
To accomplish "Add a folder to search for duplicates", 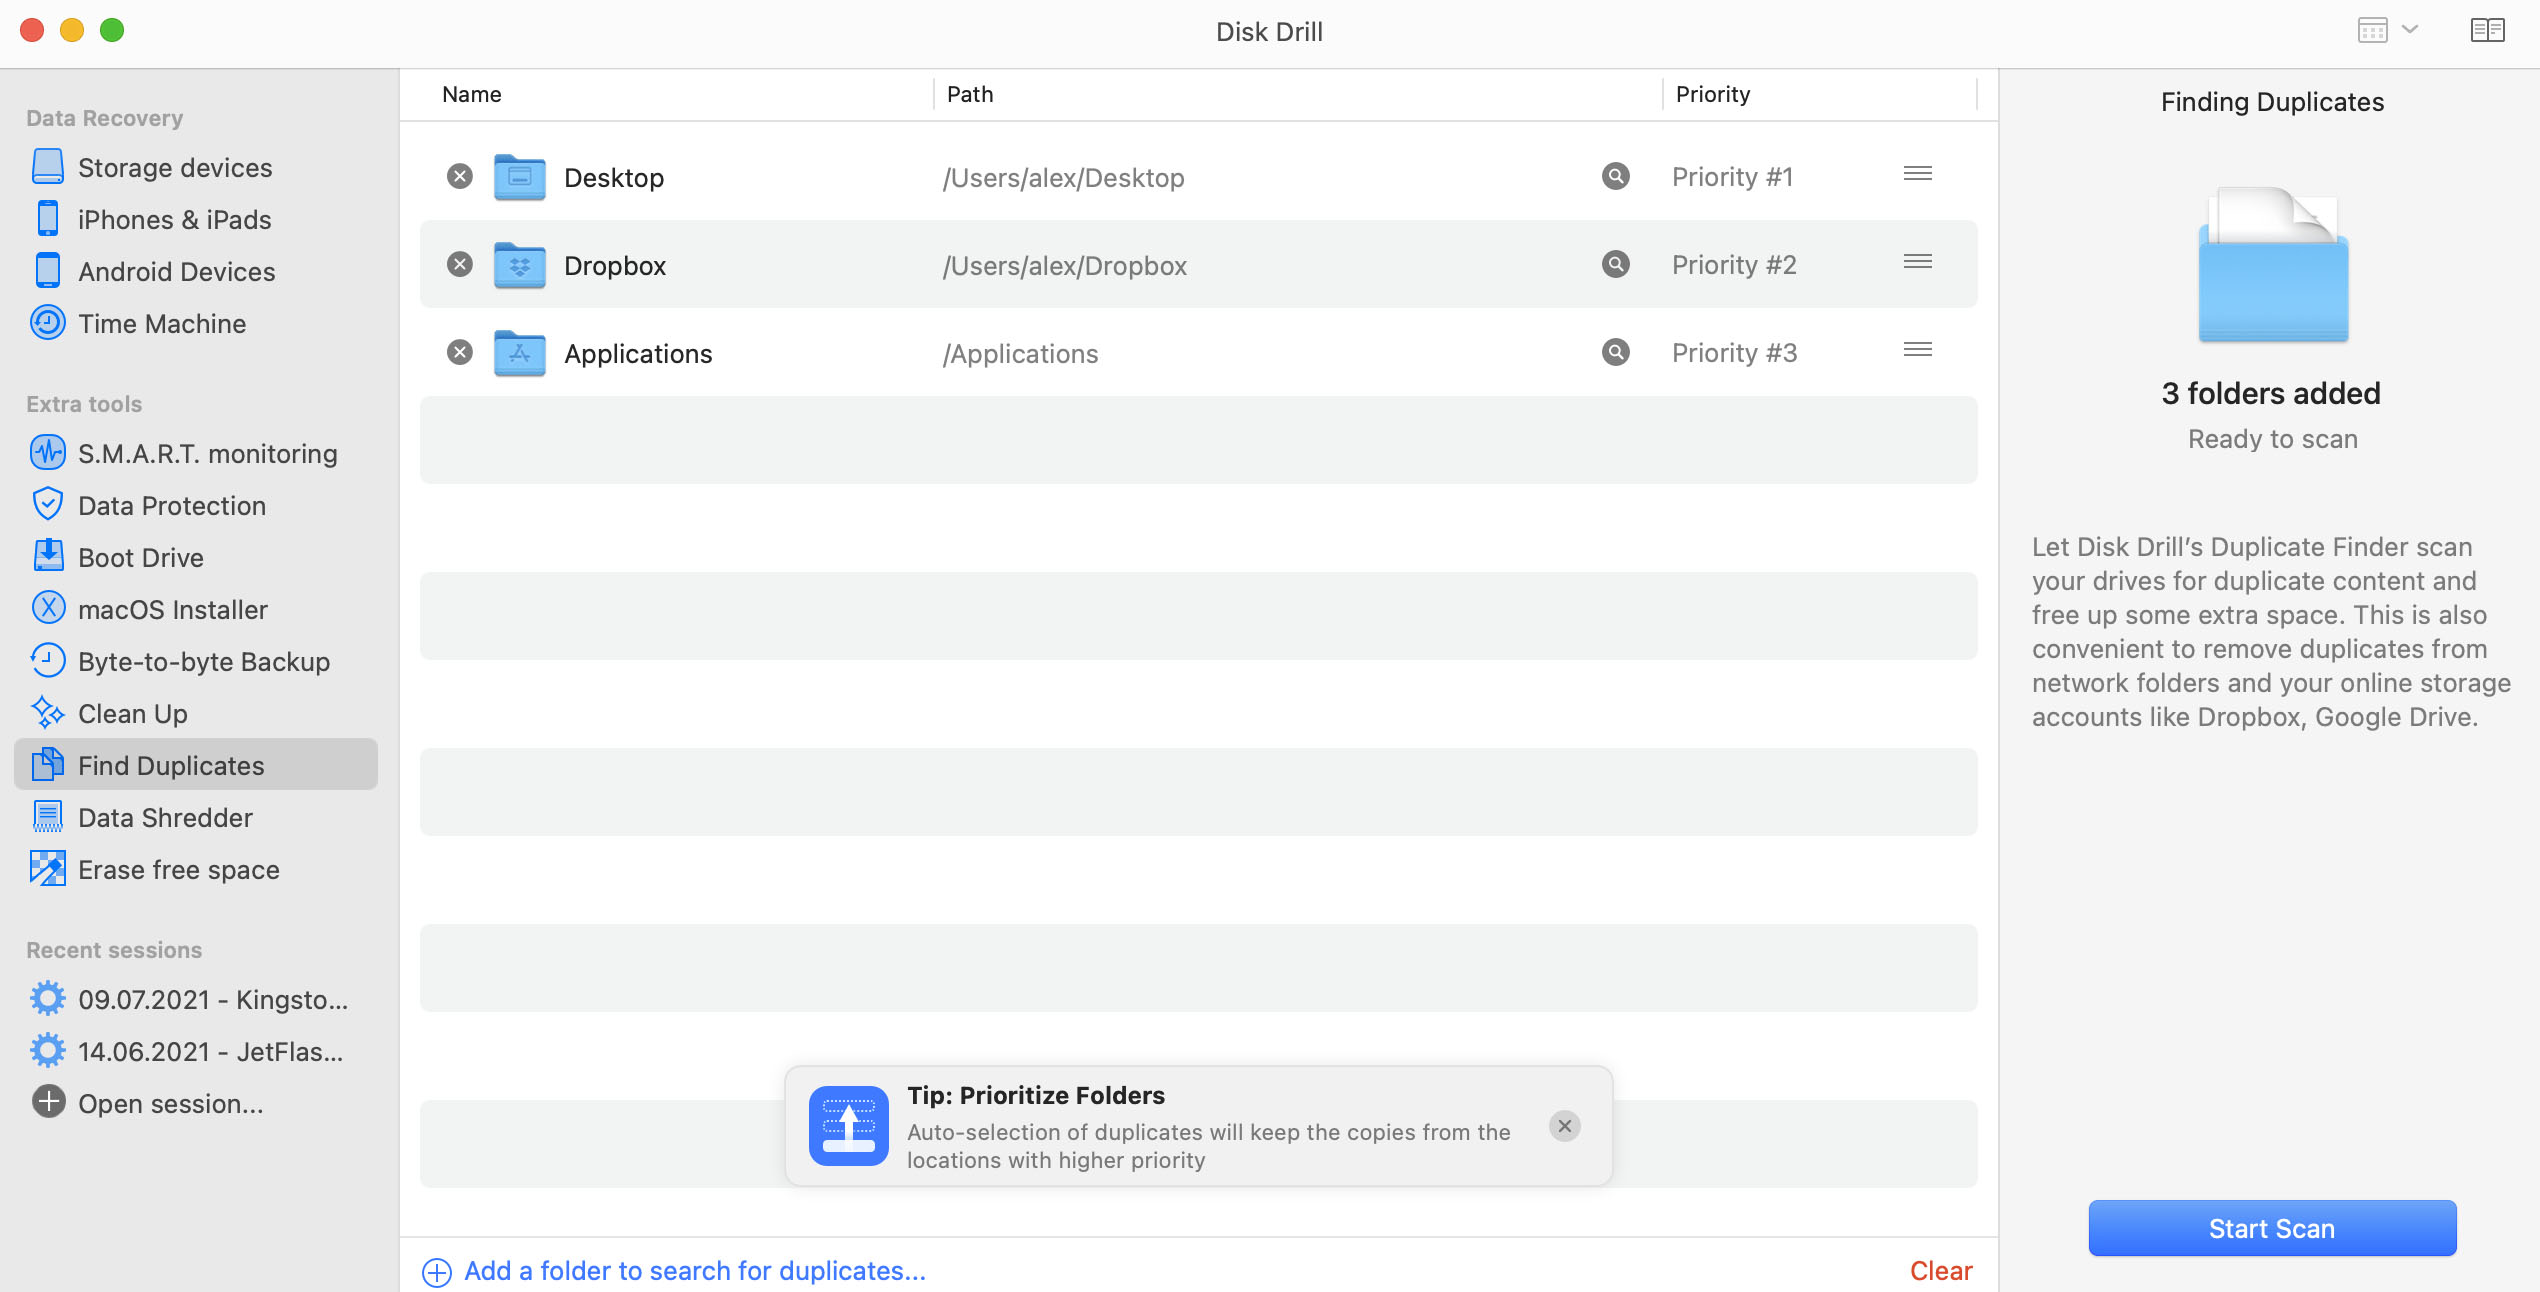I will 674,1271.
